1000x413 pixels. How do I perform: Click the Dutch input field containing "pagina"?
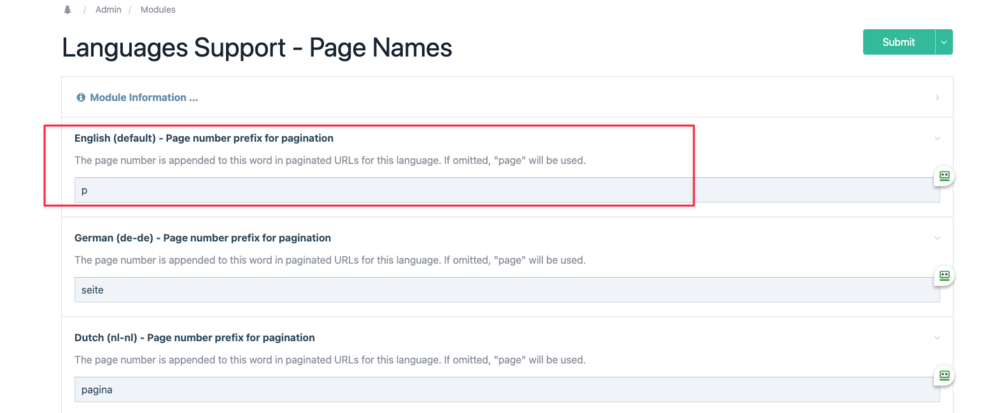pyautogui.click(x=500, y=390)
